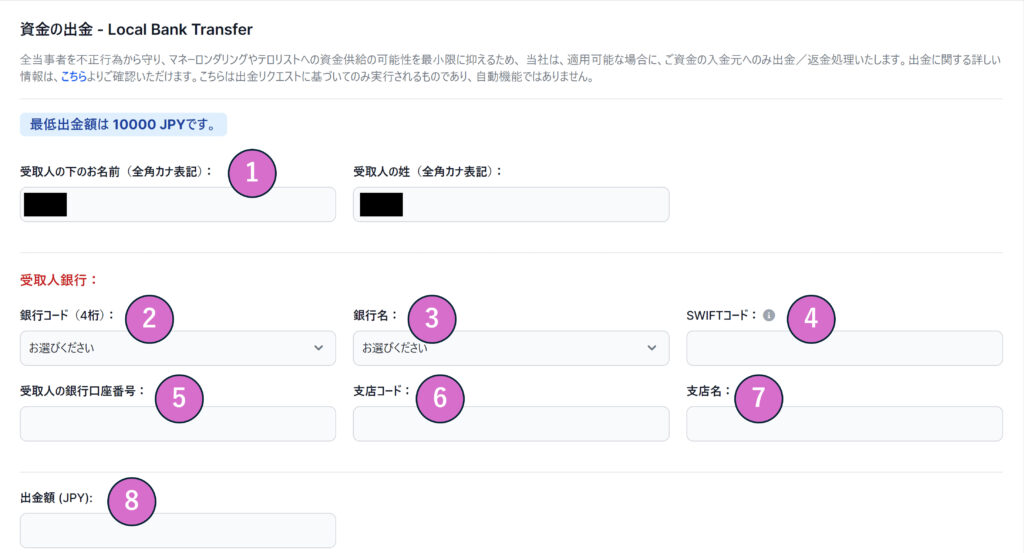Image resolution: width=1024 pixels, height=553 pixels.
Task: Select the pink circle marker numbered 5
Action: (x=179, y=397)
